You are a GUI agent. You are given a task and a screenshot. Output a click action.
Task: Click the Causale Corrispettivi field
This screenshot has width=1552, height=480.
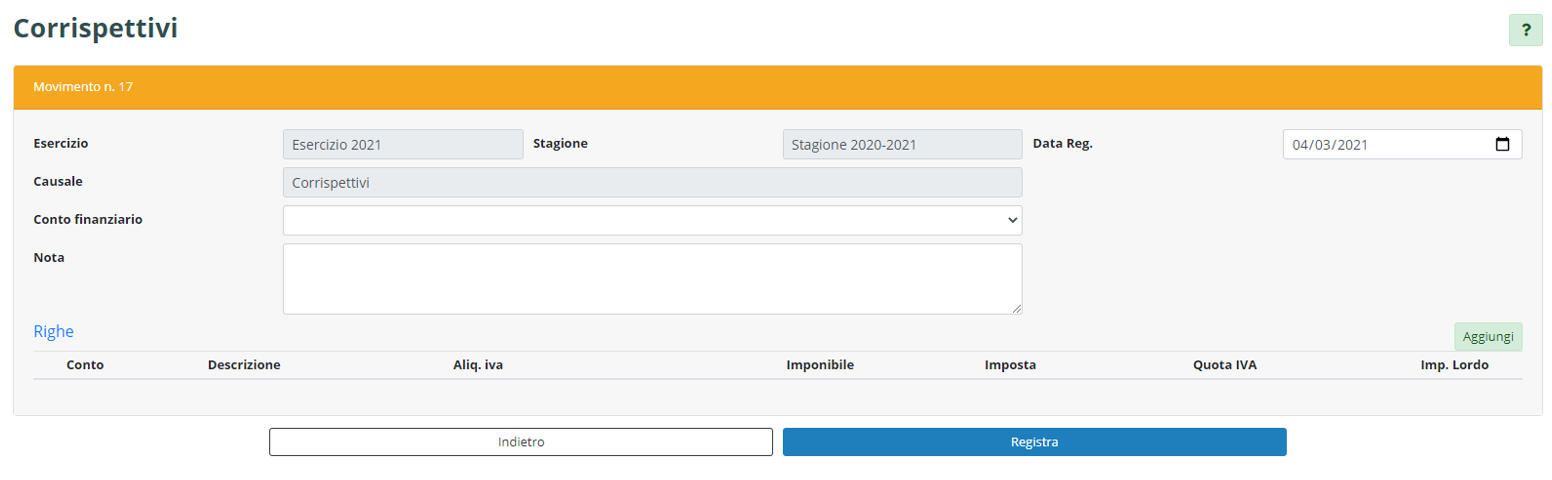tap(652, 182)
